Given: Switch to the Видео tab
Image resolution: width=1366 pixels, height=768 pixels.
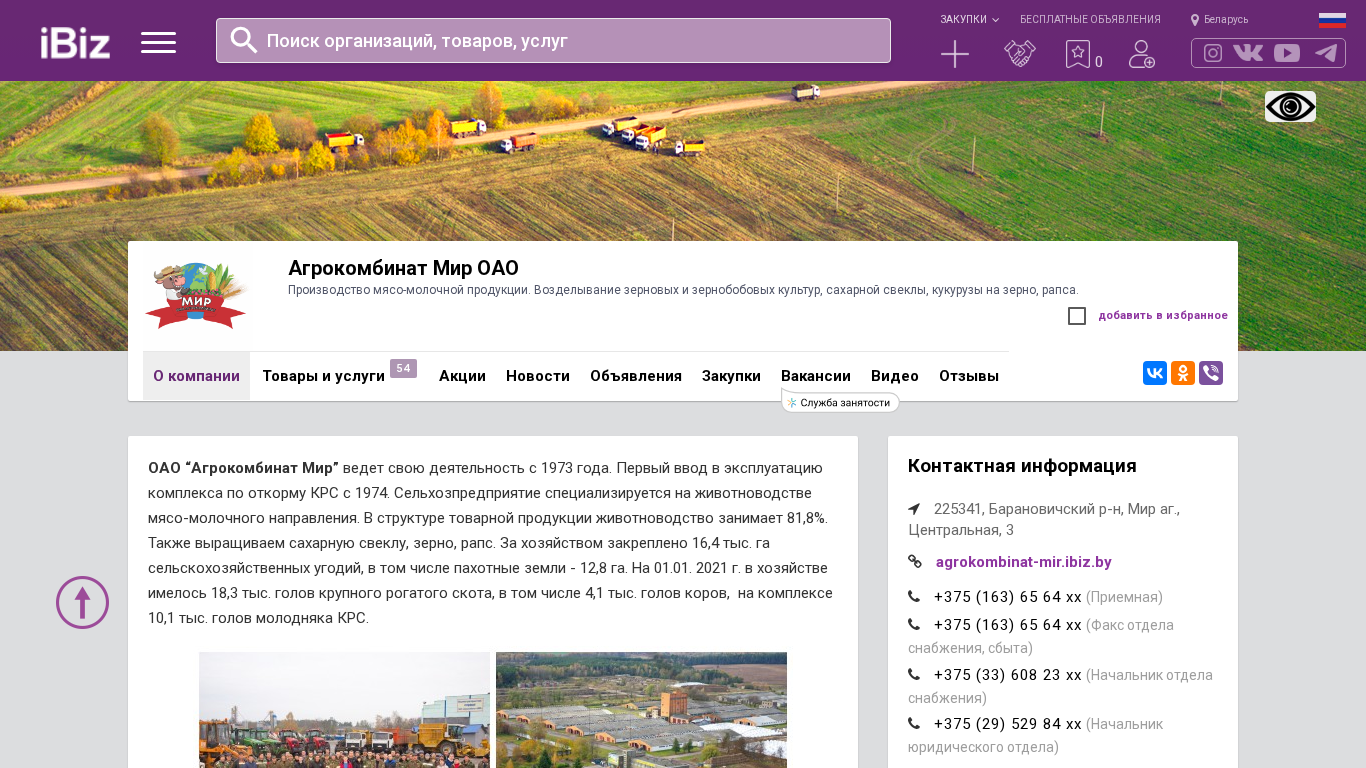Looking at the screenshot, I should coord(895,376).
